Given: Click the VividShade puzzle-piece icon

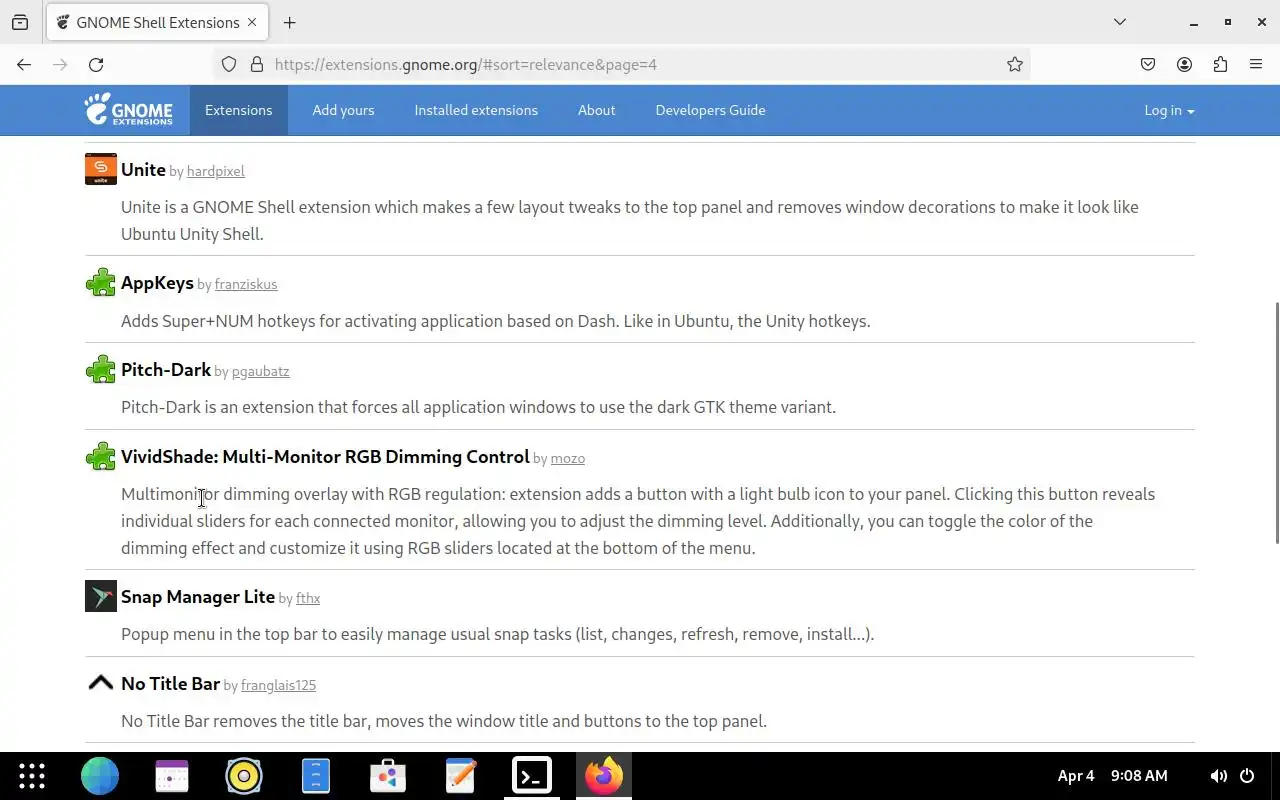Looking at the screenshot, I should pyautogui.click(x=101, y=457).
